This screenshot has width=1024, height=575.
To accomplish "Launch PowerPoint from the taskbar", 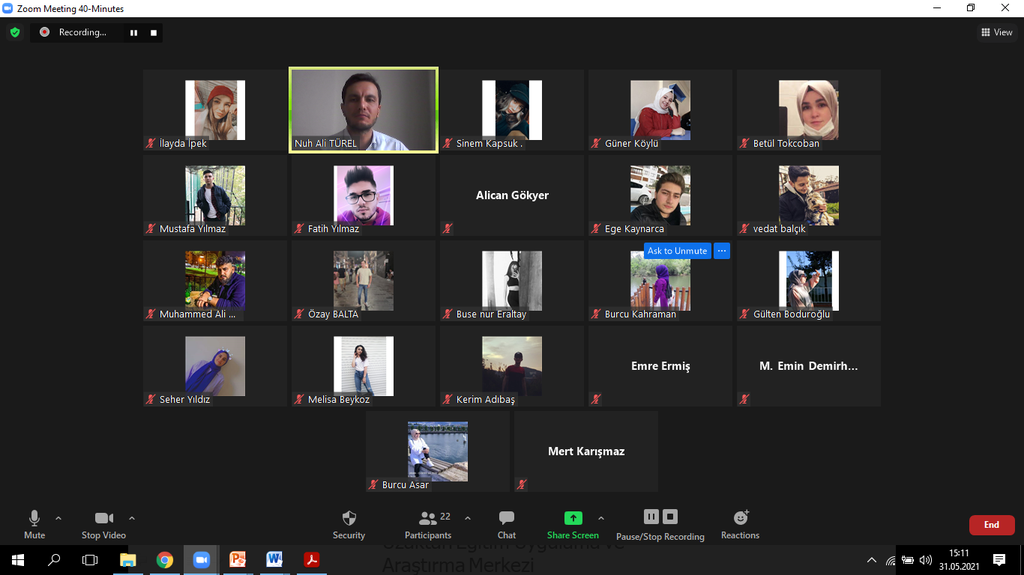I will [x=237, y=560].
